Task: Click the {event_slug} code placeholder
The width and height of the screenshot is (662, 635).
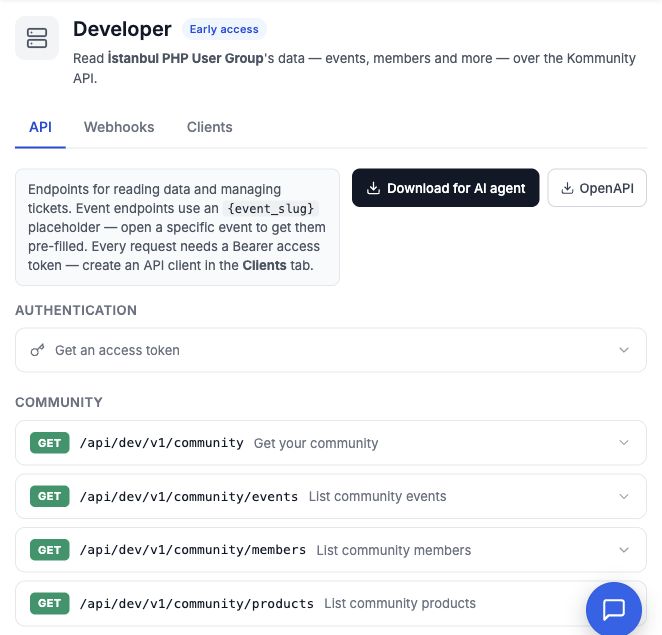Action: coord(271,209)
